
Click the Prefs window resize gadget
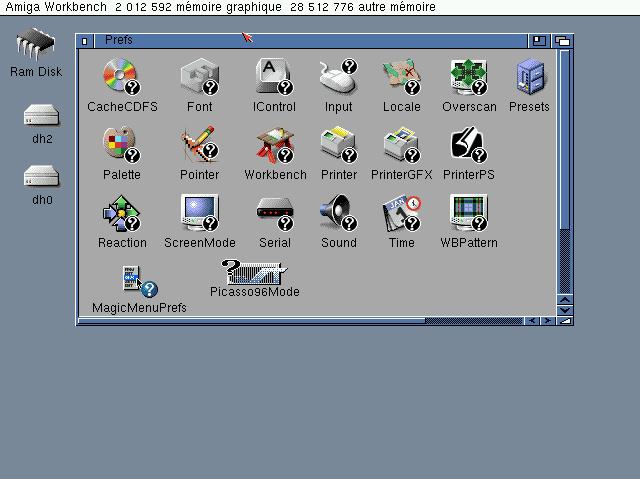point(565,321)
